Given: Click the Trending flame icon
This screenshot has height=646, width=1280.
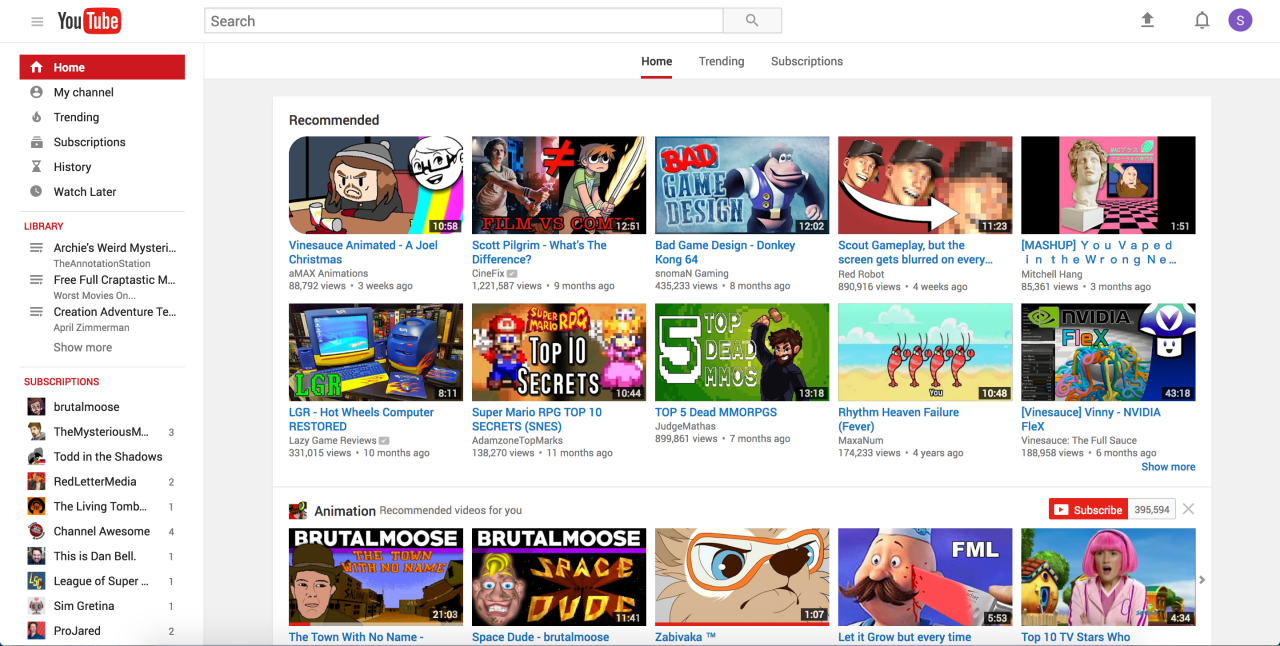Looking at the screenshot, I should point(36,117).
